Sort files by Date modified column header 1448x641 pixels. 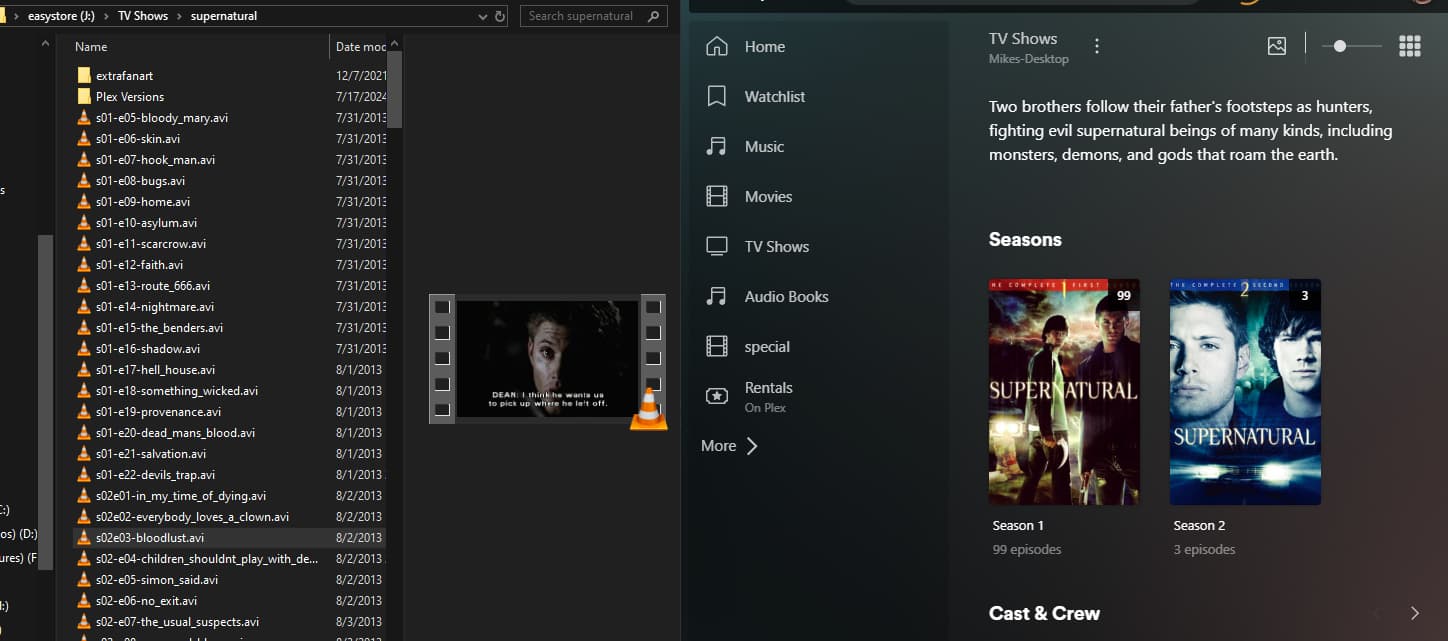tap(360, 47)
